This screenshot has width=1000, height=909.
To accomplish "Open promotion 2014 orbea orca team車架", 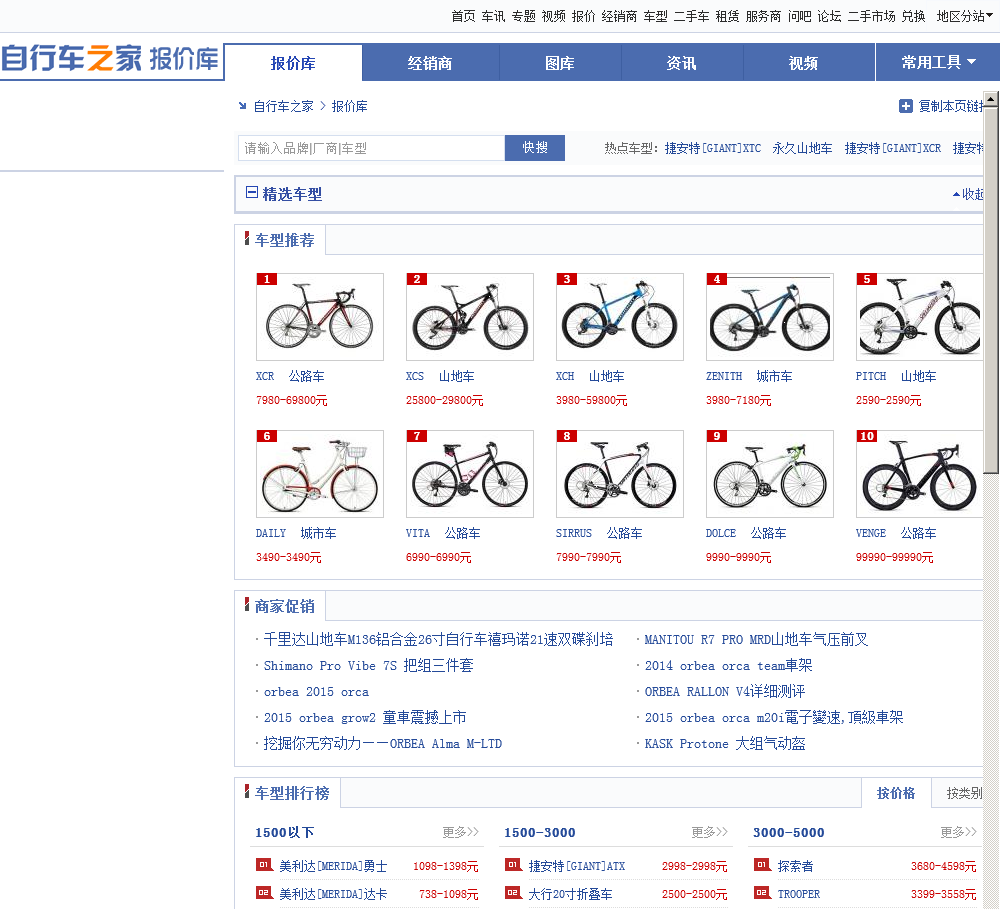I will coord(728,665).
